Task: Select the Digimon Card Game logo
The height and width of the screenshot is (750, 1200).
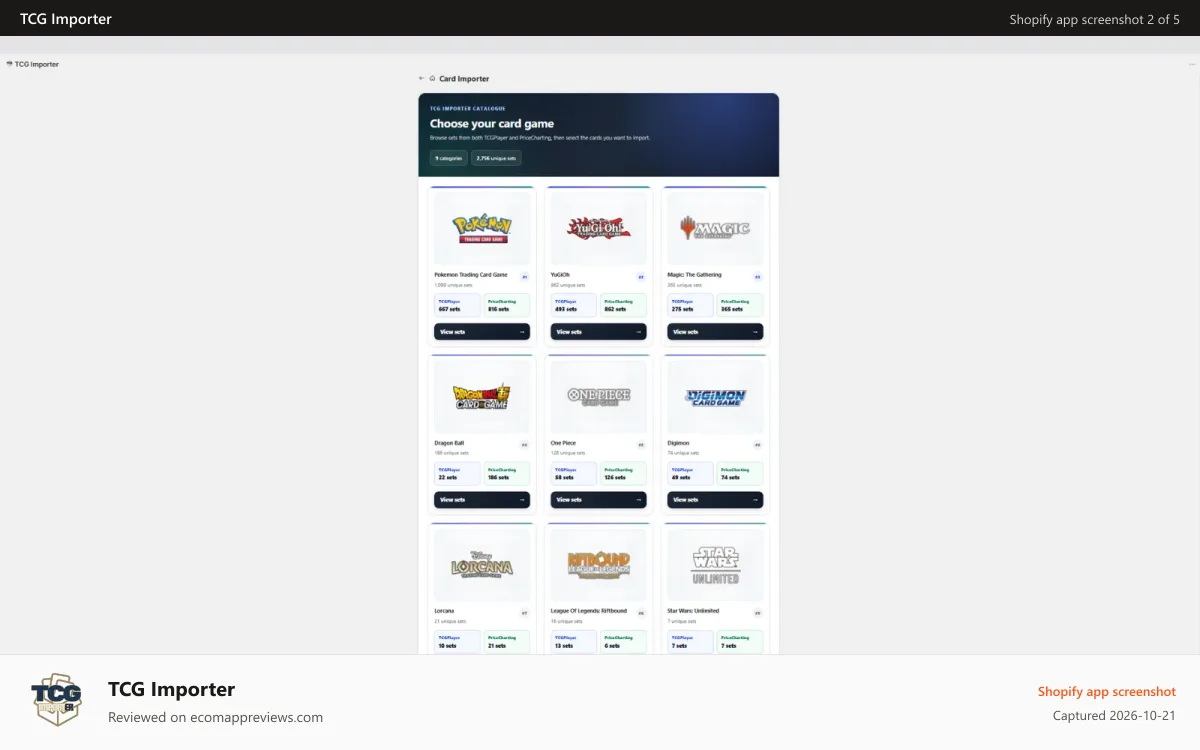Action: coord(715,397)
